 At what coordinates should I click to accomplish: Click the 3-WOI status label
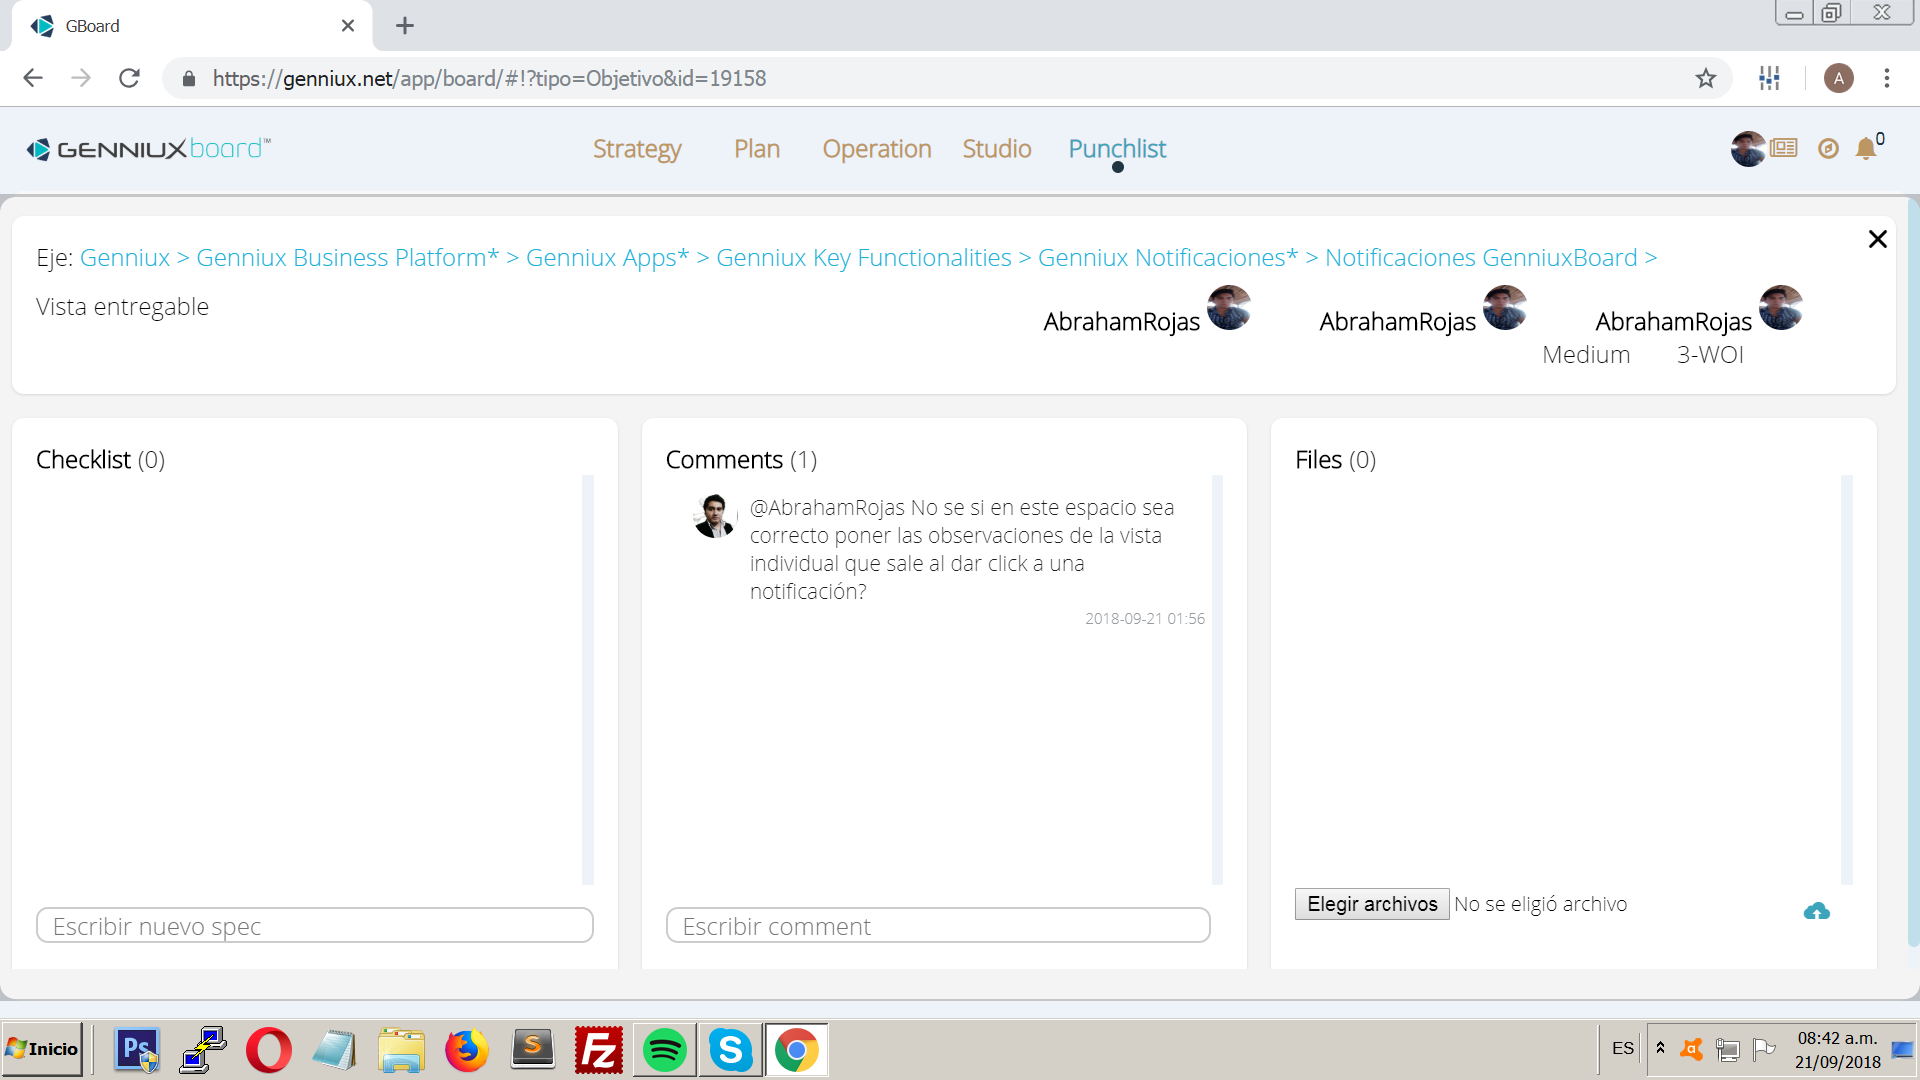pyautogui.click(x=1710, y=355)
